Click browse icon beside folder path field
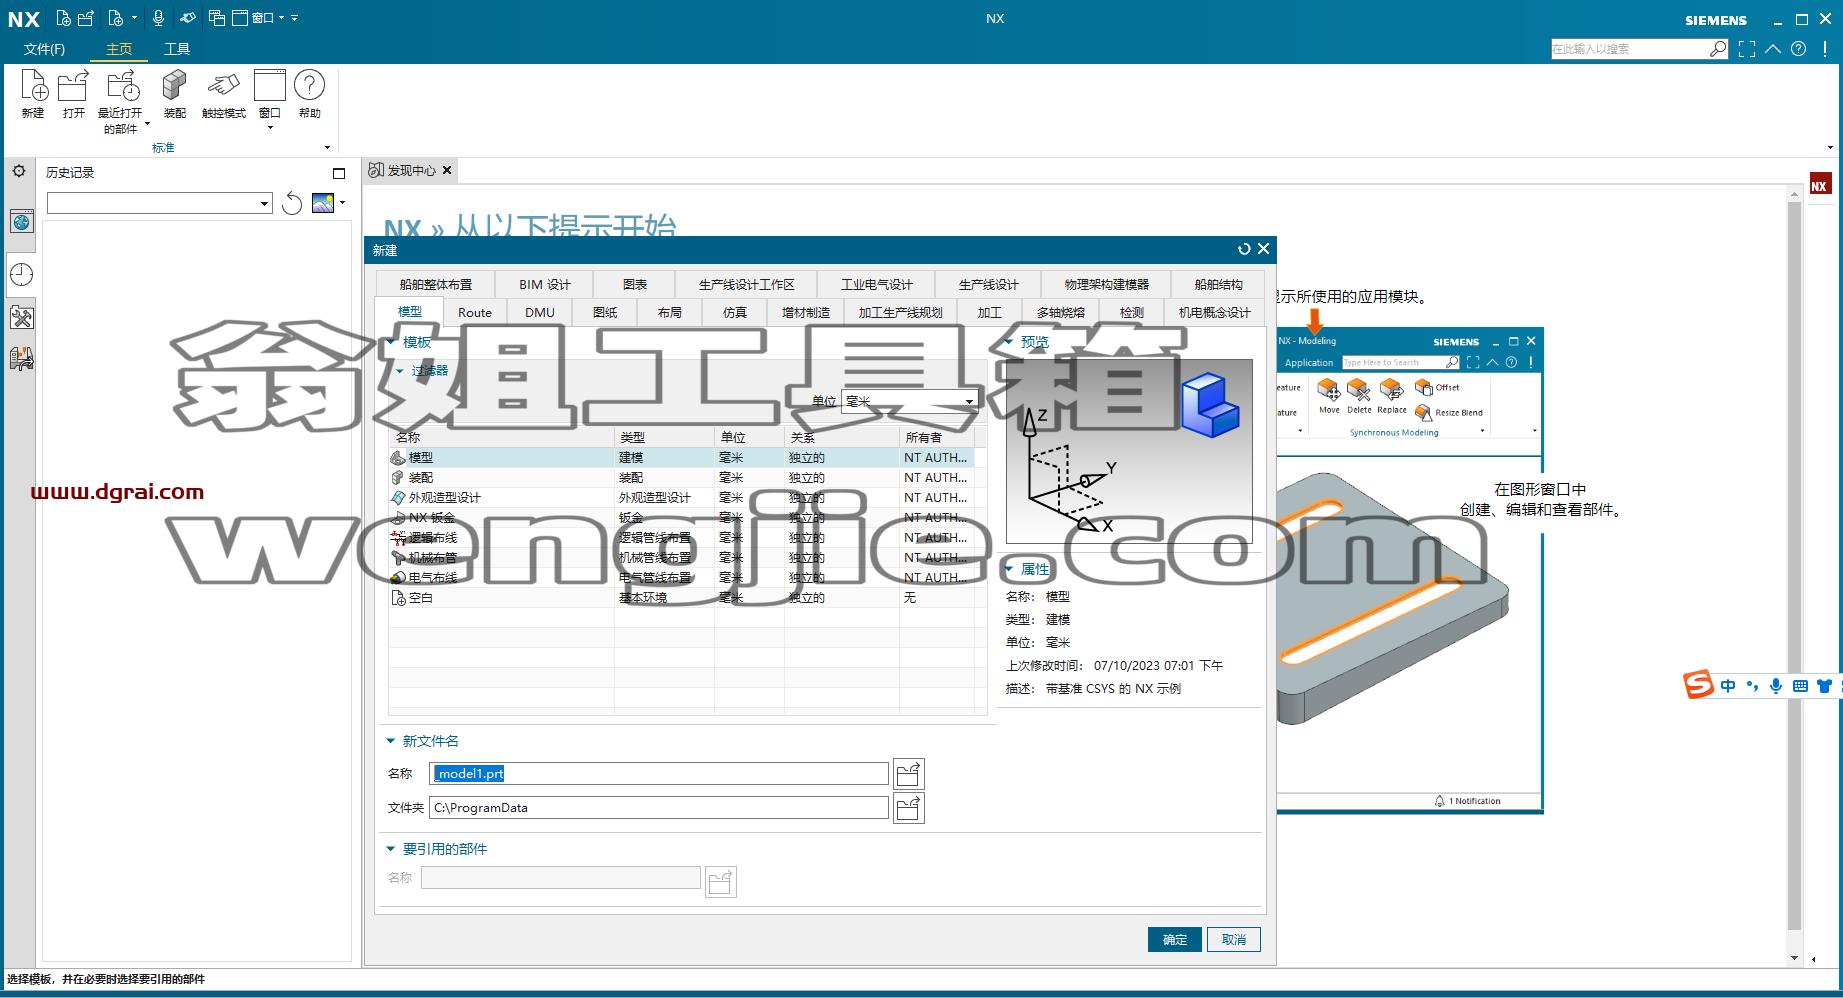The image size is (1843, 998). [x=908, y=808]
